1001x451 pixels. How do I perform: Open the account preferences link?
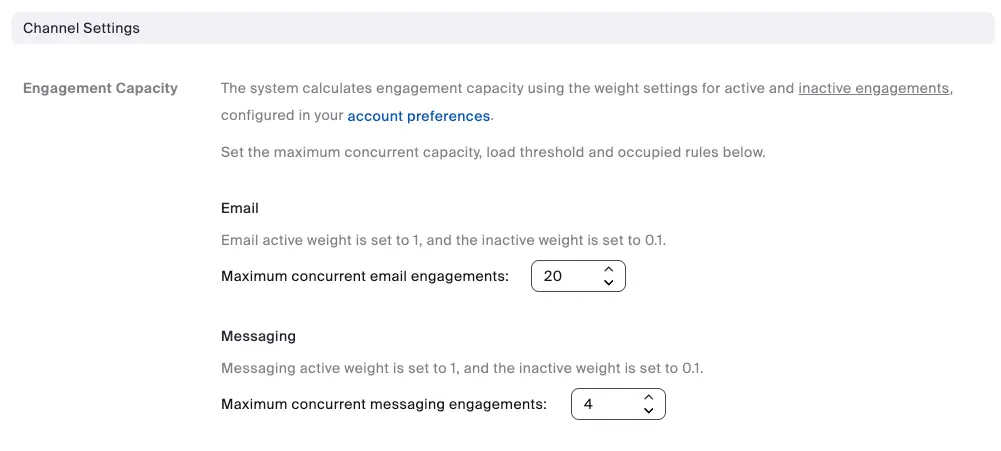[x=418, y=116]
